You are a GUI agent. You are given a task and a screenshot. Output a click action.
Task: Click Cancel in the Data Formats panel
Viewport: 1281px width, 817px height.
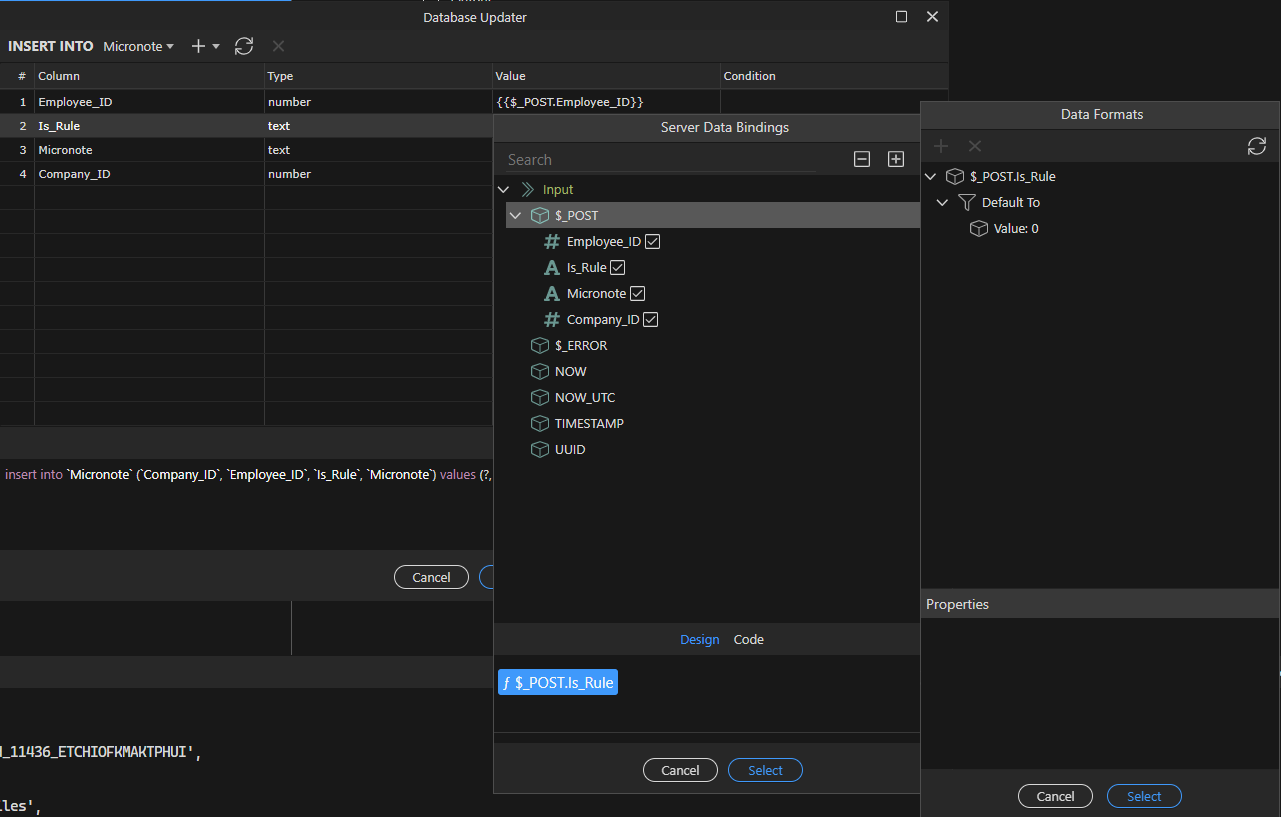pyautogui.click(x=1055, y=796)
